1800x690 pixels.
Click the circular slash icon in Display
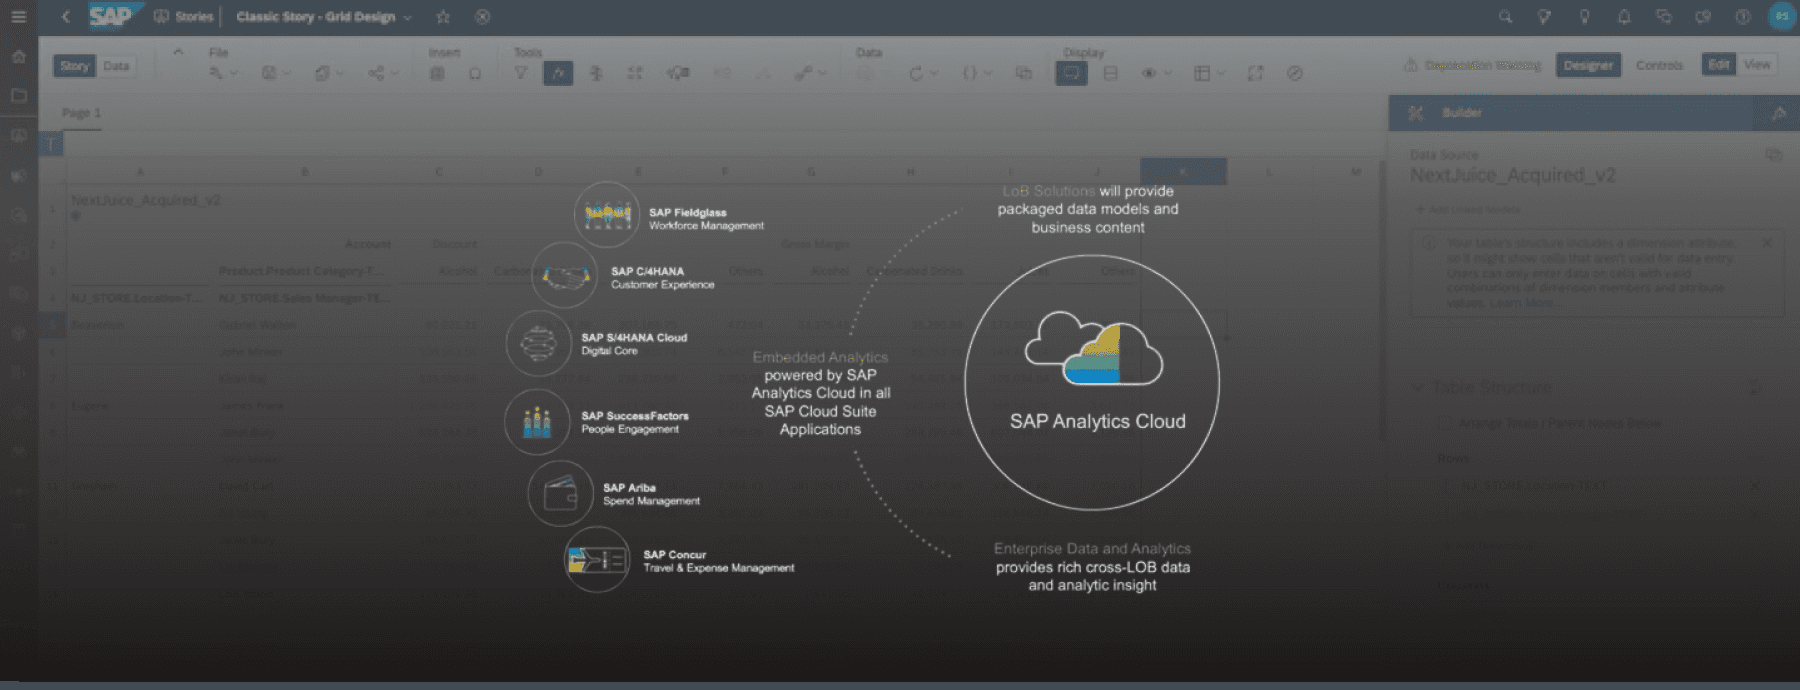(1294, 73)
